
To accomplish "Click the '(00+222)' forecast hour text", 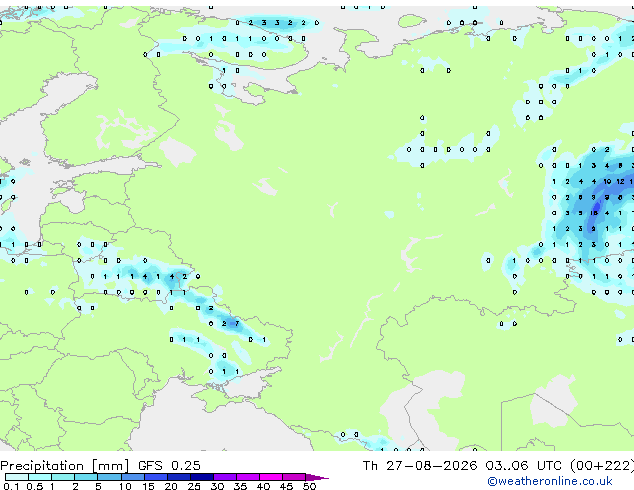I will click(602, 466).
